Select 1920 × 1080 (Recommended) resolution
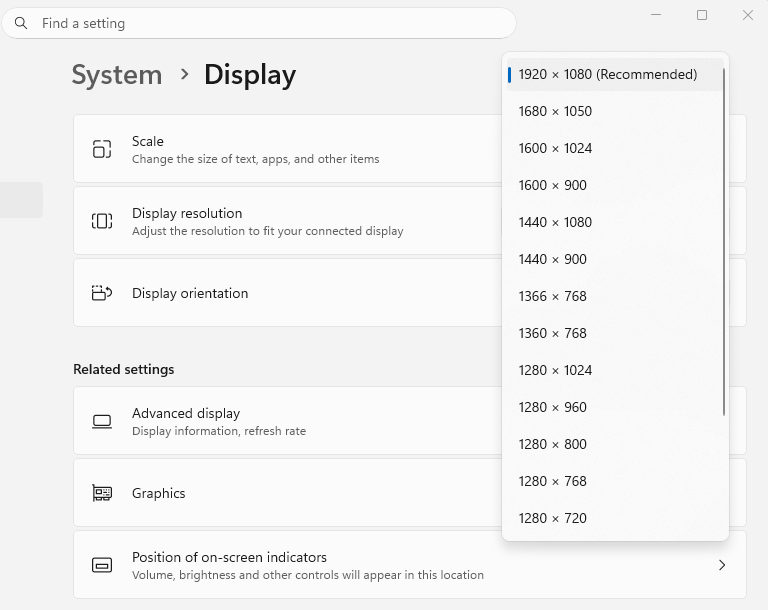Screen dimensions: 768x610 pyautogui.click(x=615, y=74)
